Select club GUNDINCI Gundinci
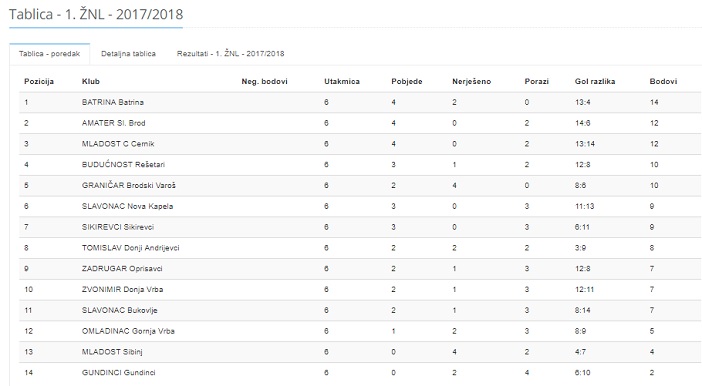The image size is (702, 386). [x=119, y=373]
